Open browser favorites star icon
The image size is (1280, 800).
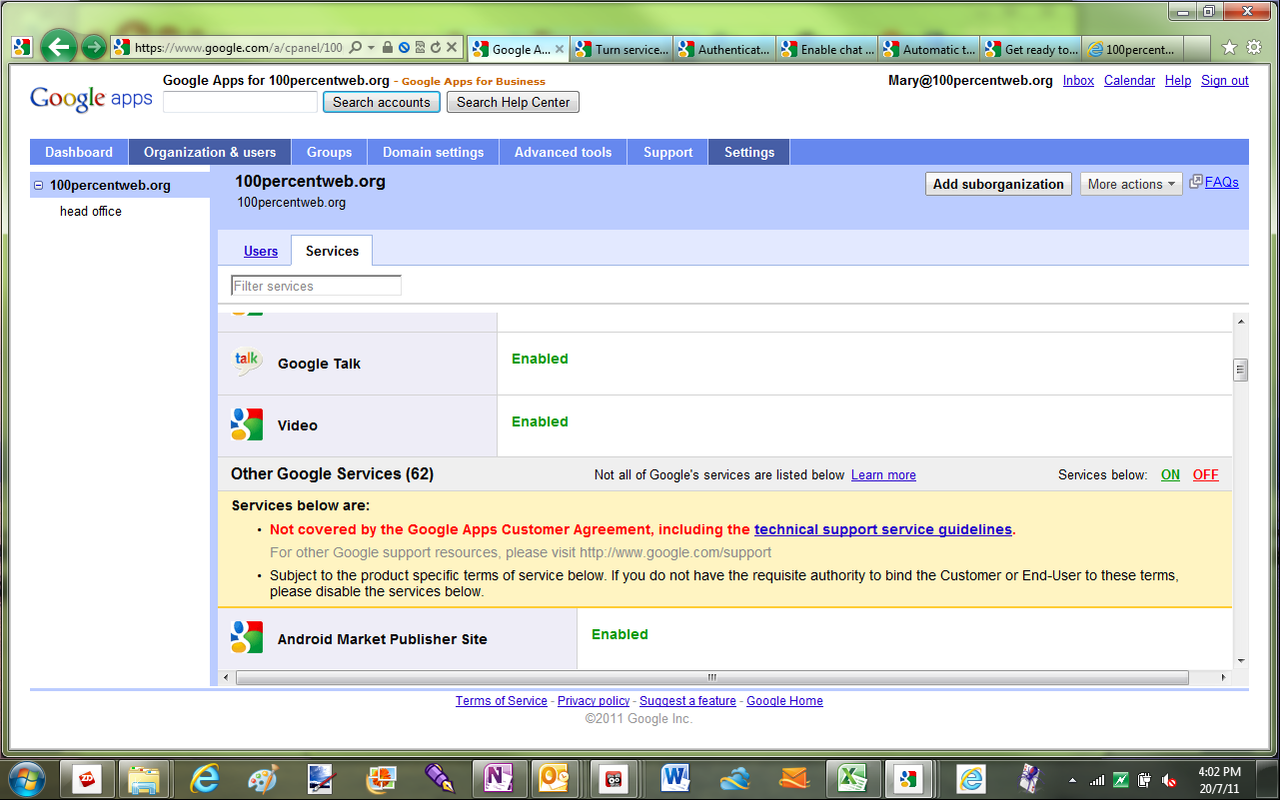point(1229,47)
